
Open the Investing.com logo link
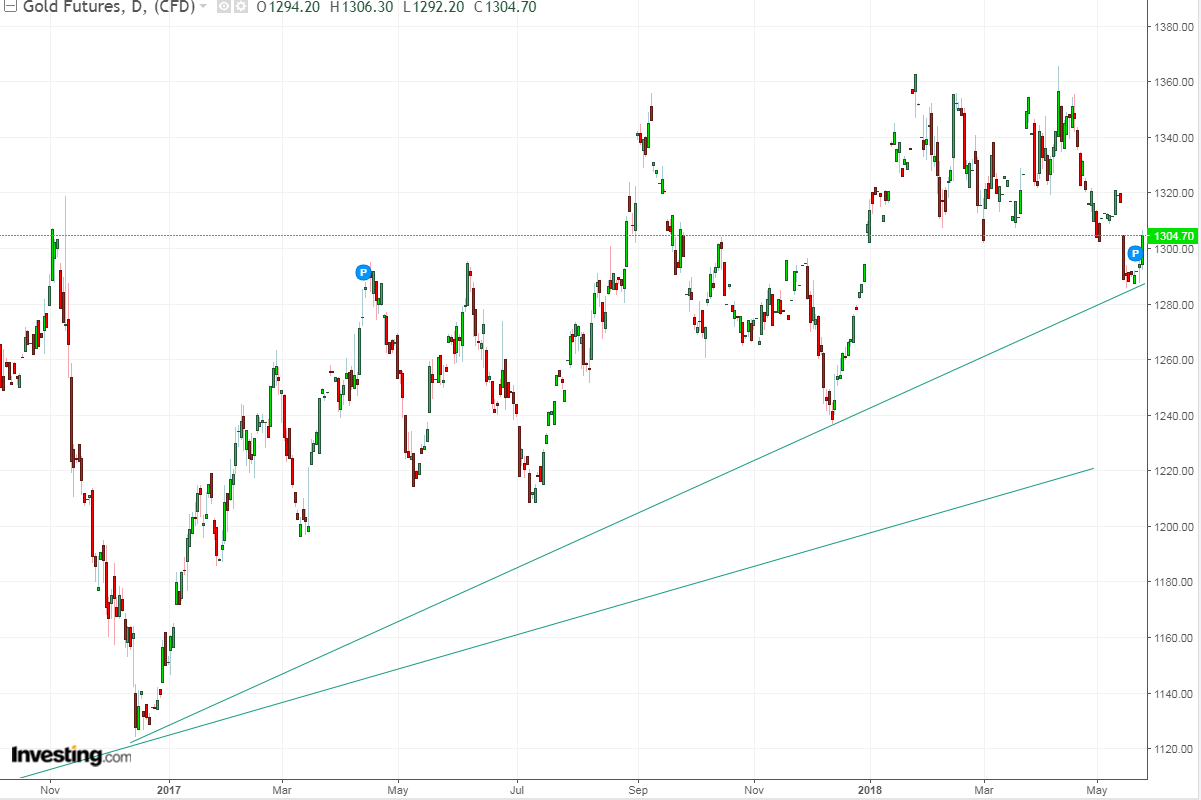pos(71,755)
